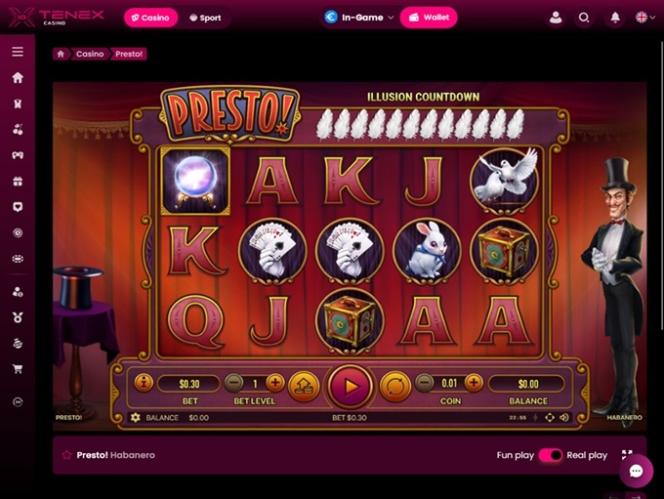Screen dimensions: 664x499
Task: Select the max bet orange button
Action: (x=304, y=386)
